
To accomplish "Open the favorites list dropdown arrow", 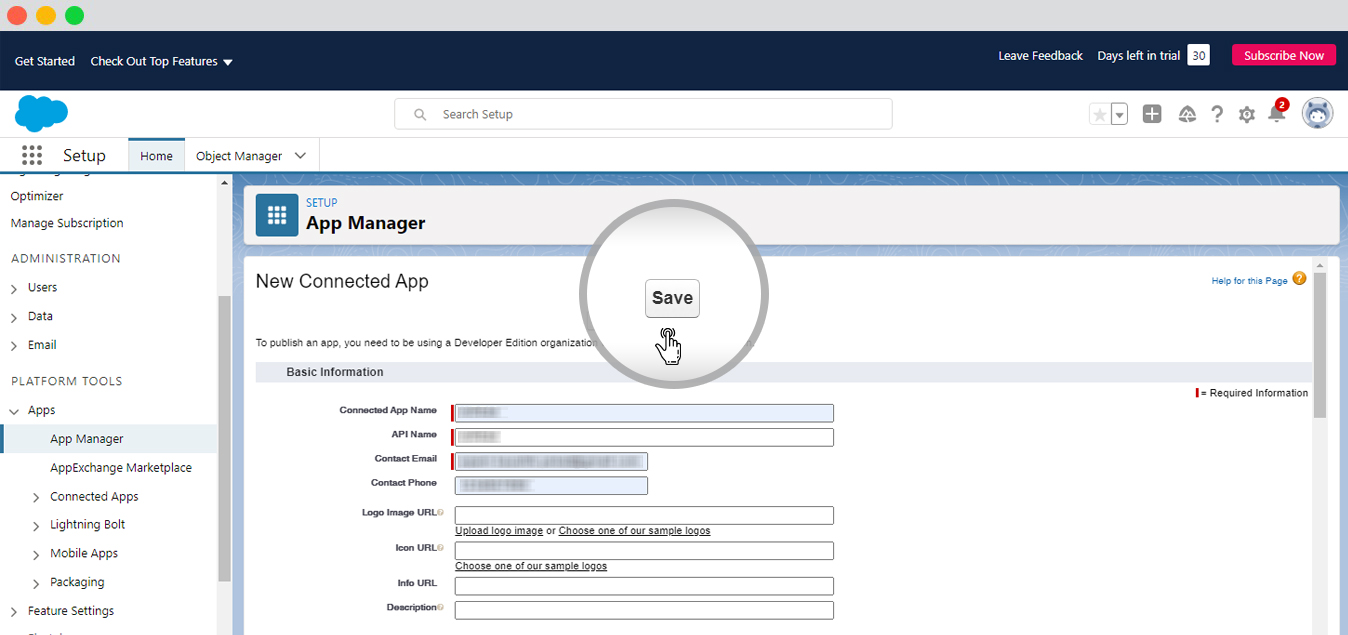I will 1120,115.
